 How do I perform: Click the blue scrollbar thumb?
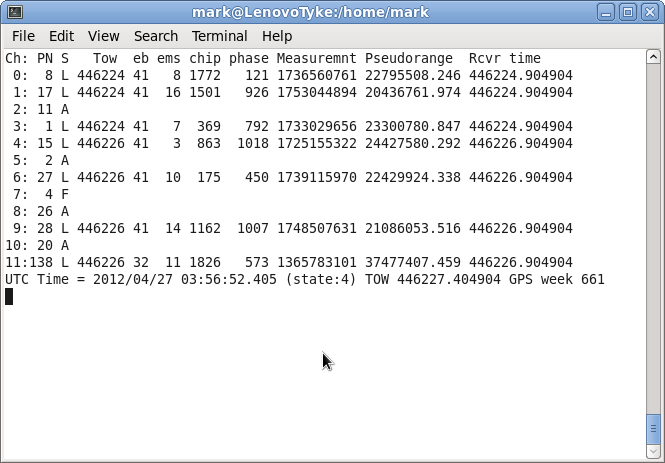point(654,428)
